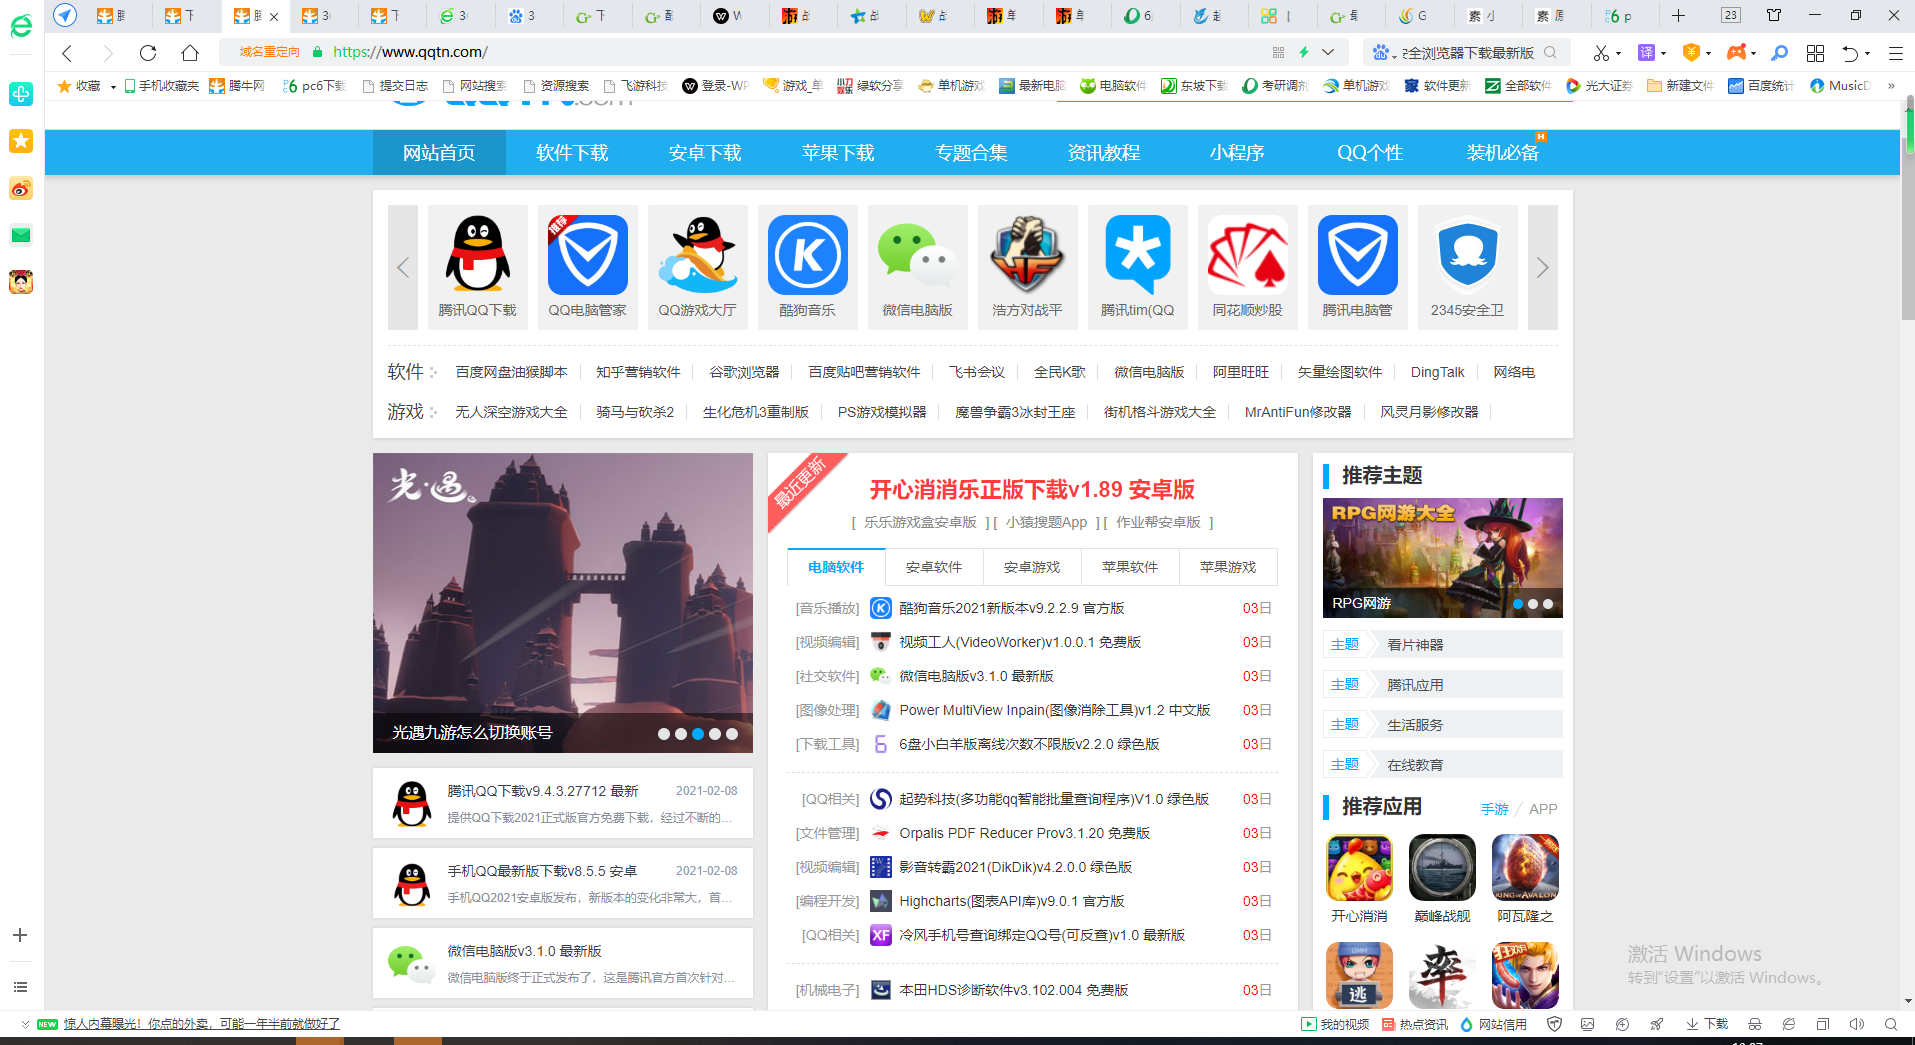
Task: Open the 骑马与砍杀2 game link
Action: coord(635,412)
